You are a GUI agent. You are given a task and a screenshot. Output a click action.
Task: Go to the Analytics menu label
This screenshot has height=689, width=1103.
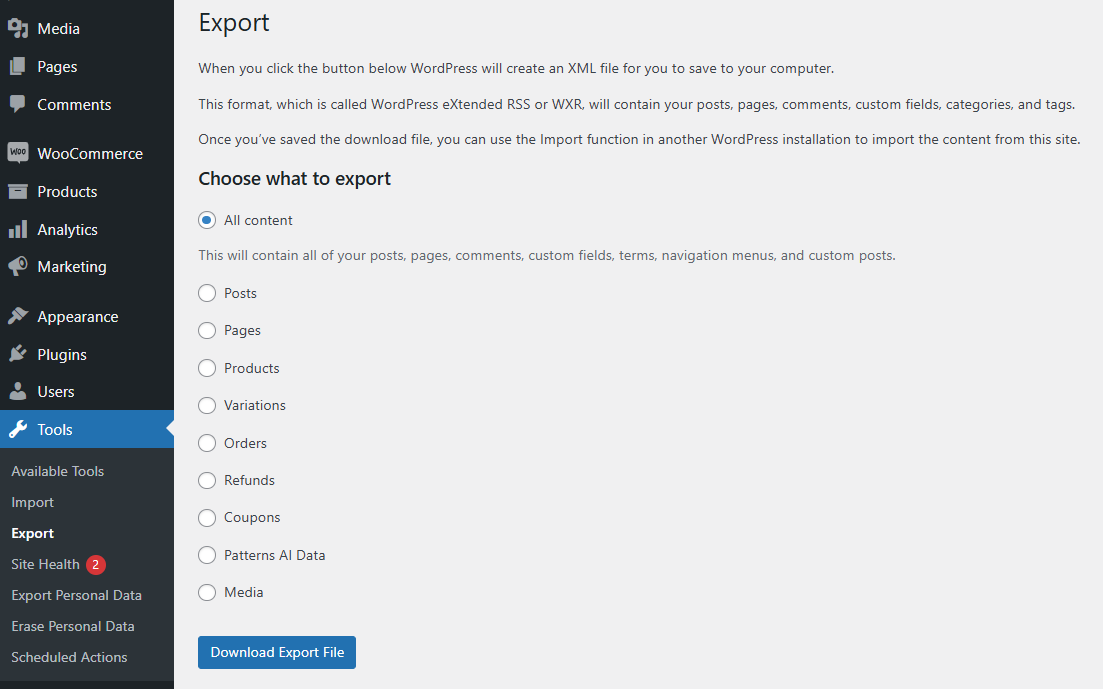[x=68, y=230]
